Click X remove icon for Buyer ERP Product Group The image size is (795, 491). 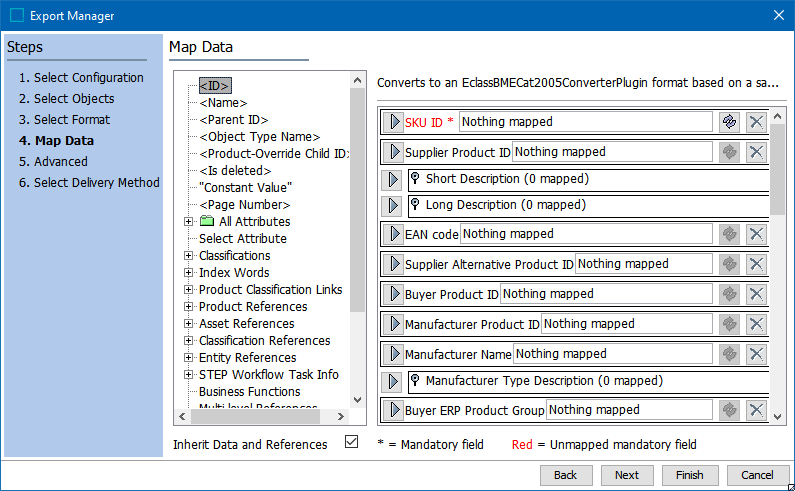click(x=756, y=410)
